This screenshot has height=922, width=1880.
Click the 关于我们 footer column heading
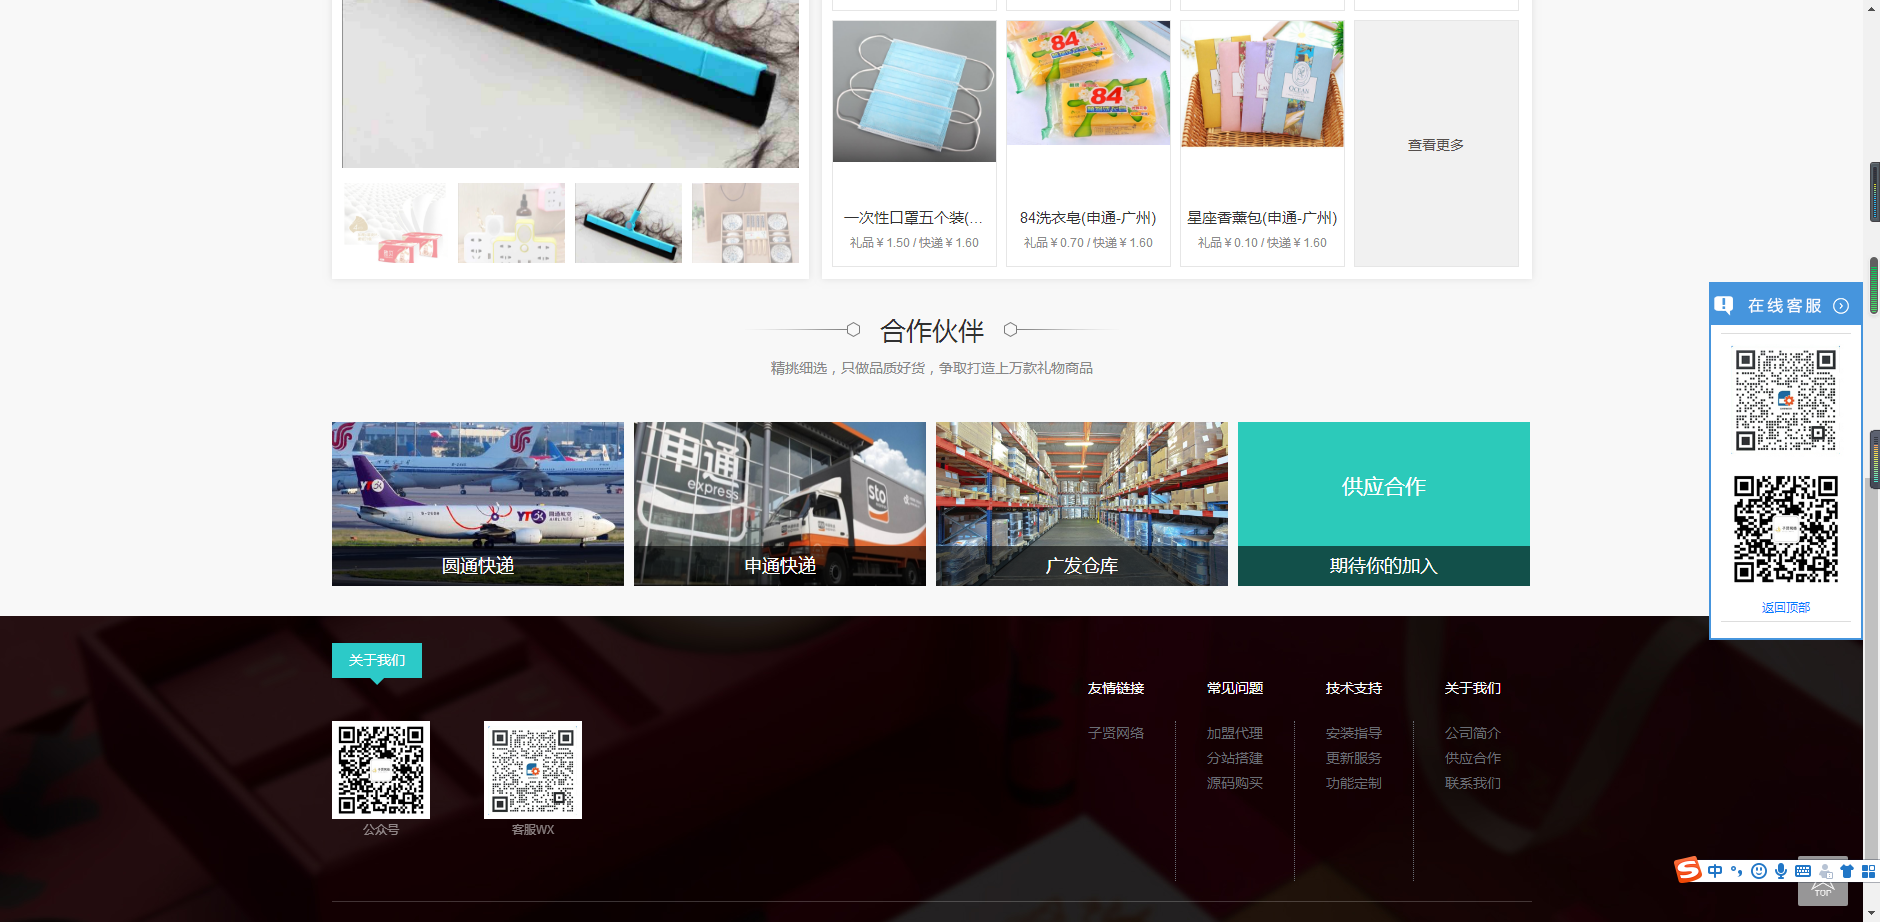(1473, 688)
